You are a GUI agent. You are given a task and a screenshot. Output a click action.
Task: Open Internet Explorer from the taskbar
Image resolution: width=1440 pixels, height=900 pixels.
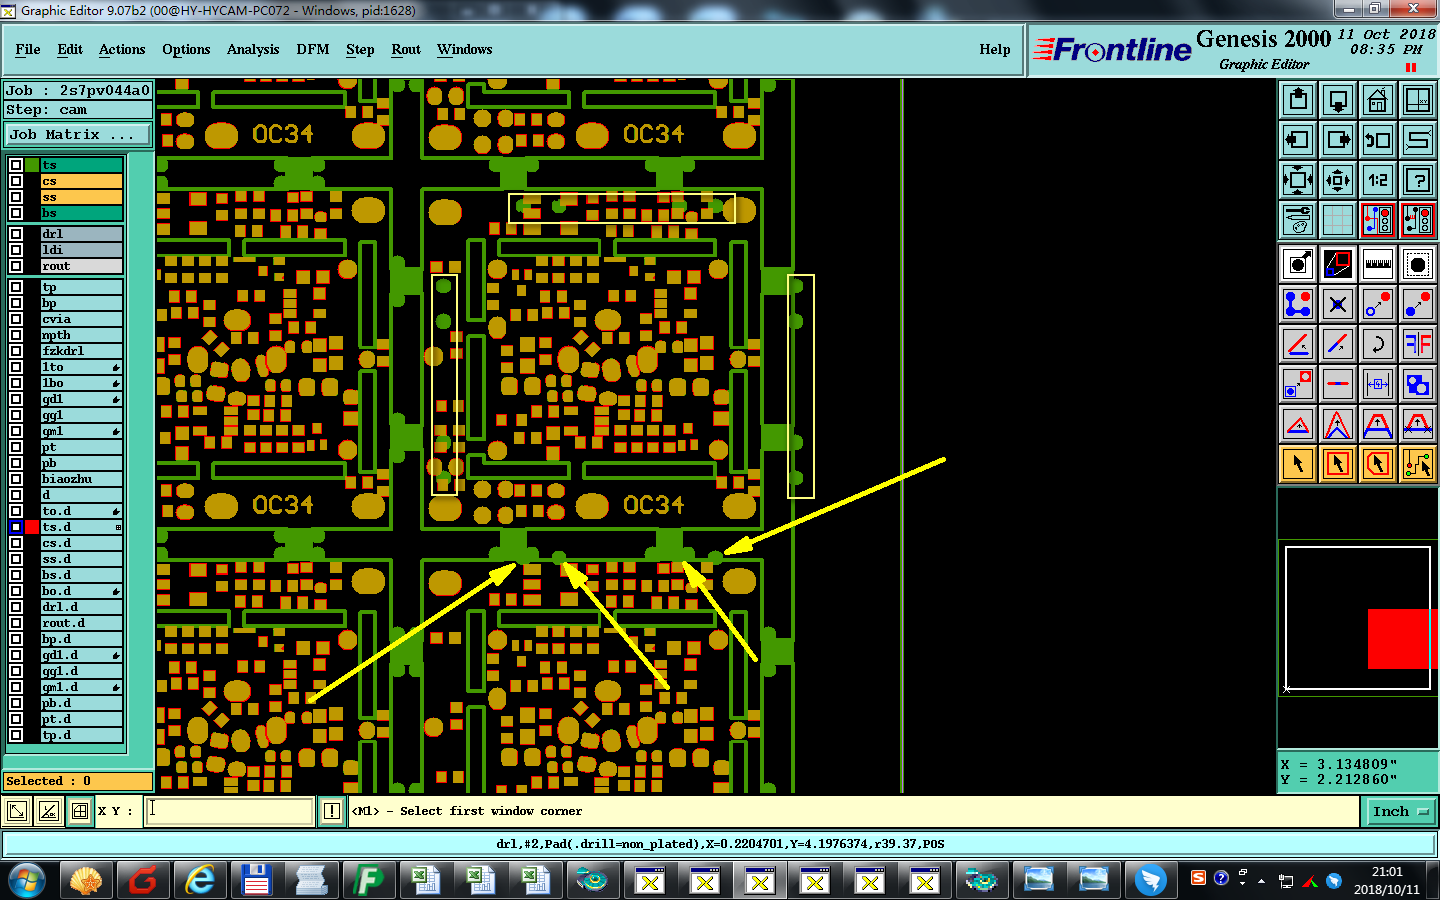coord(200,880)
